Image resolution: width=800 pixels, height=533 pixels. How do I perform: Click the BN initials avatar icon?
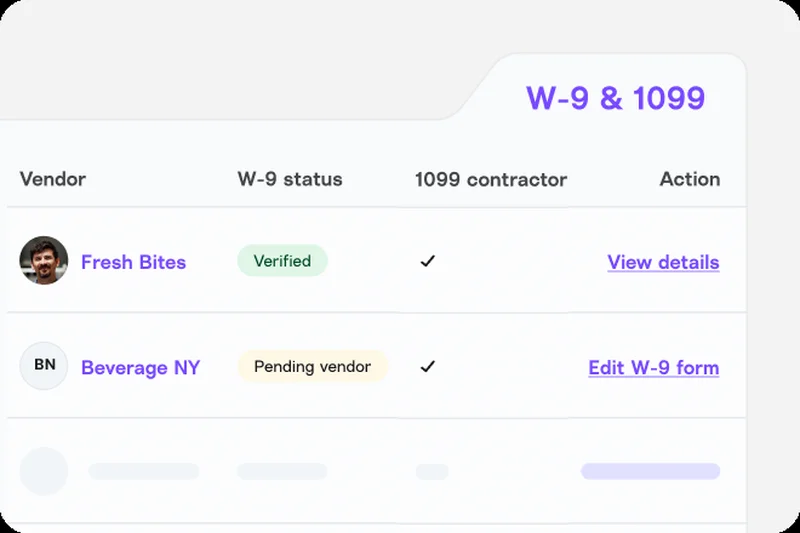[x=44, y=366]
